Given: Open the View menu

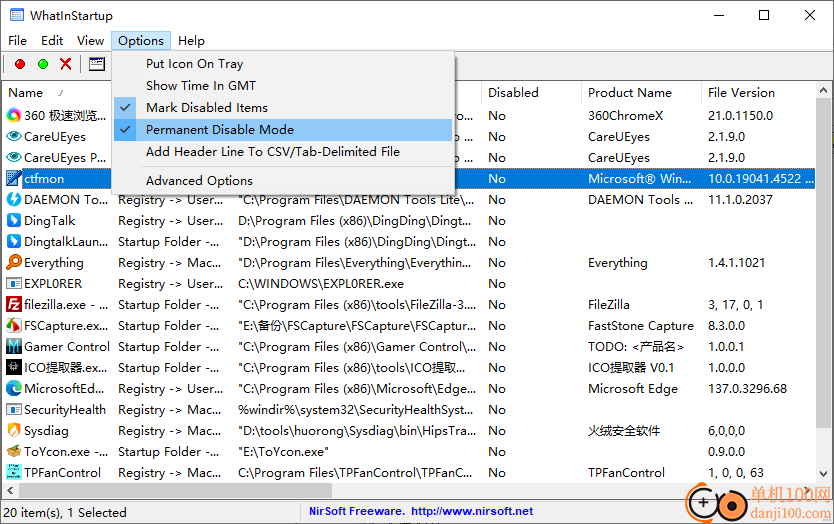Looking at the screenshot, I should click(90, 41).
